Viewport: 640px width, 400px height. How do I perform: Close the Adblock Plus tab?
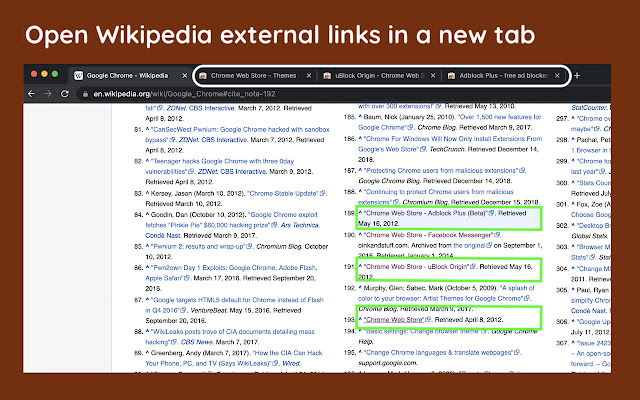point(557,76)
